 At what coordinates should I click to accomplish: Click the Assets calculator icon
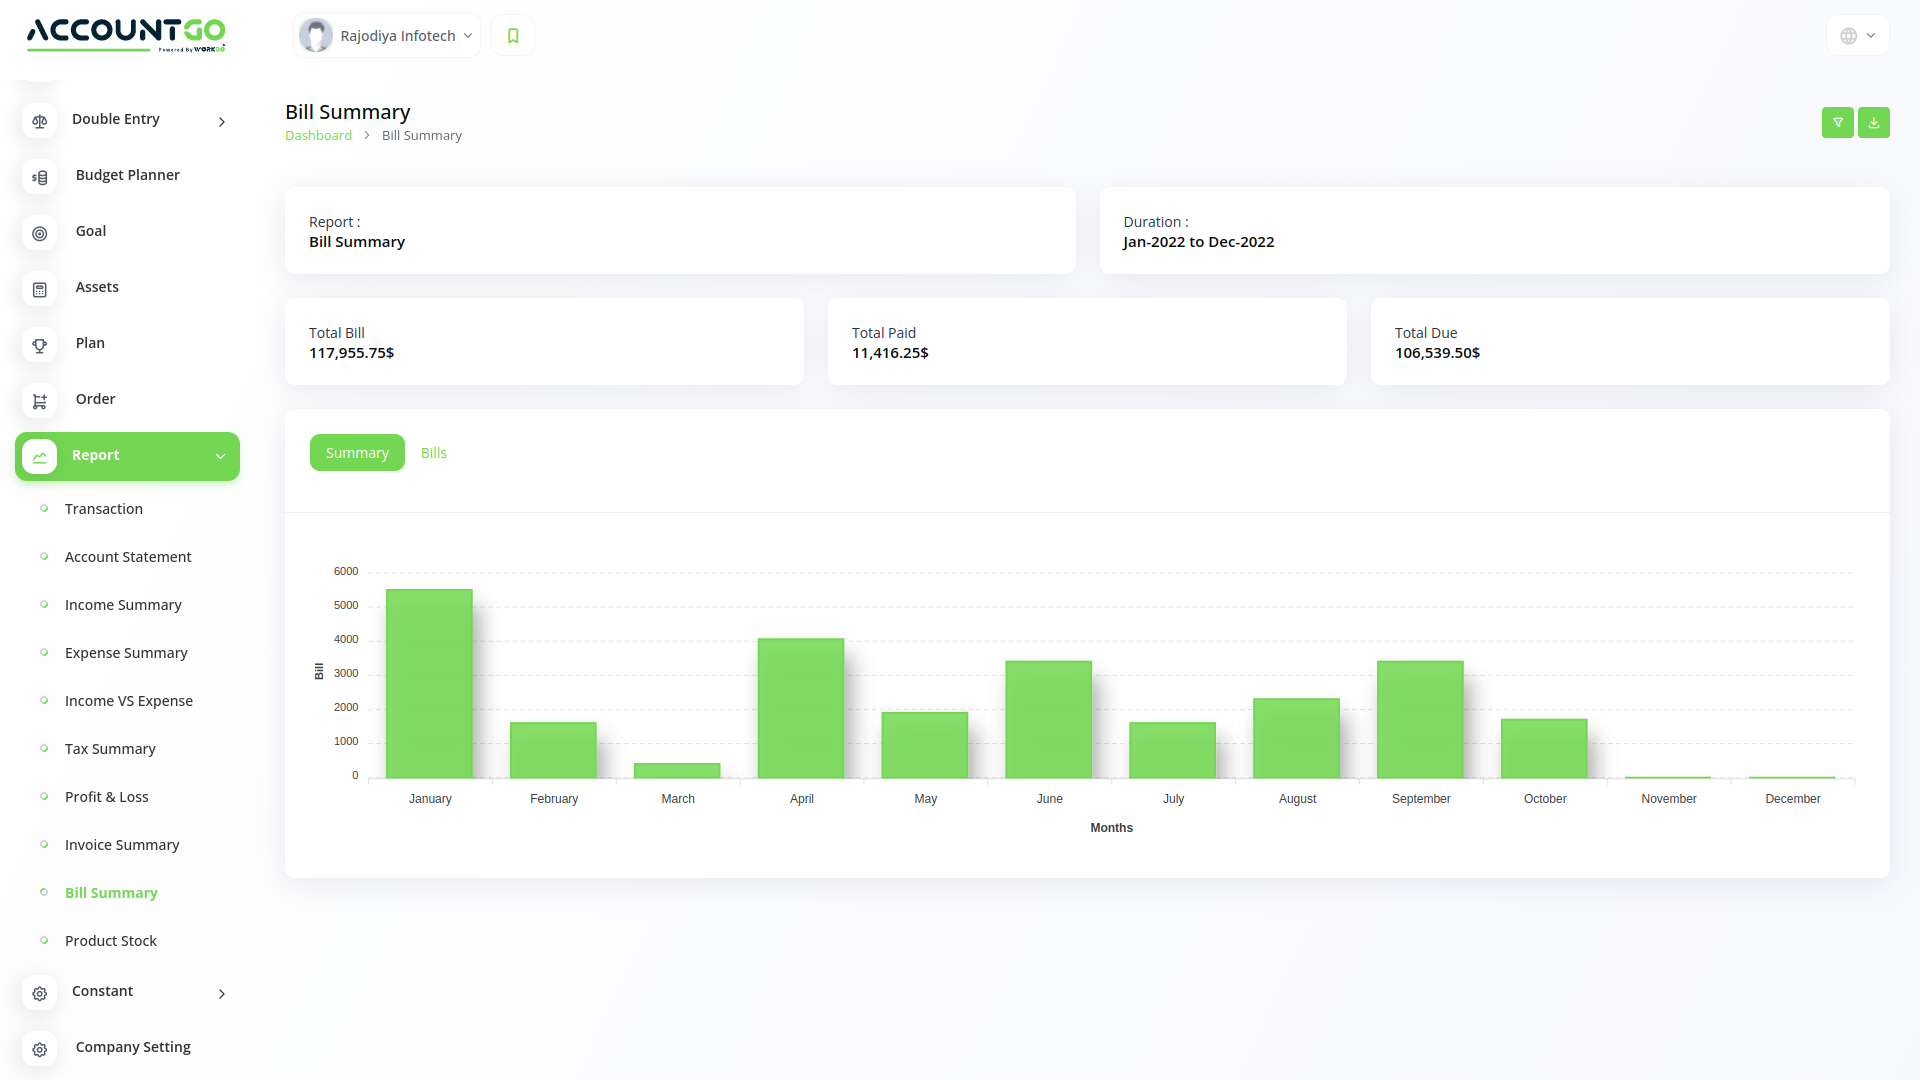[40, 289]
